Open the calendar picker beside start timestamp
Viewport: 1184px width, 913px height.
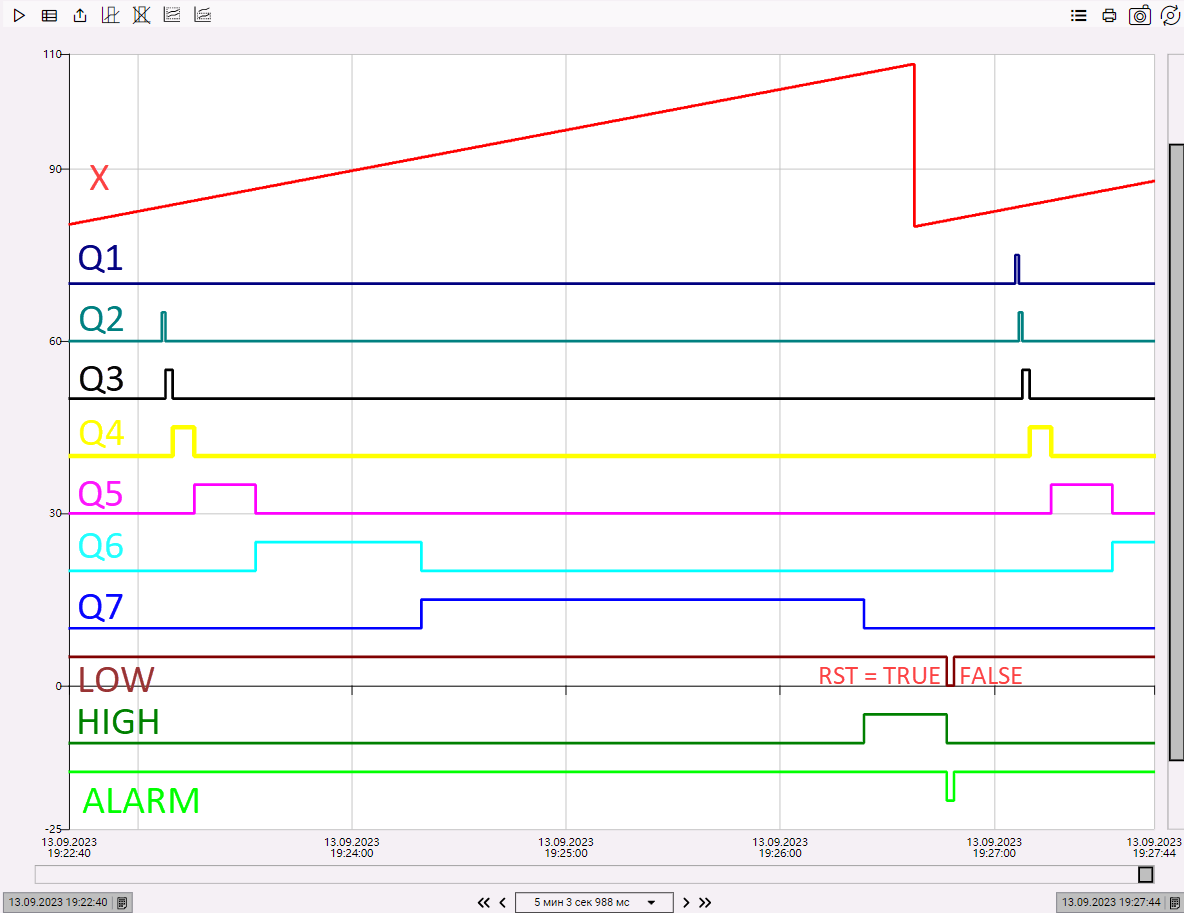point(121,901)
